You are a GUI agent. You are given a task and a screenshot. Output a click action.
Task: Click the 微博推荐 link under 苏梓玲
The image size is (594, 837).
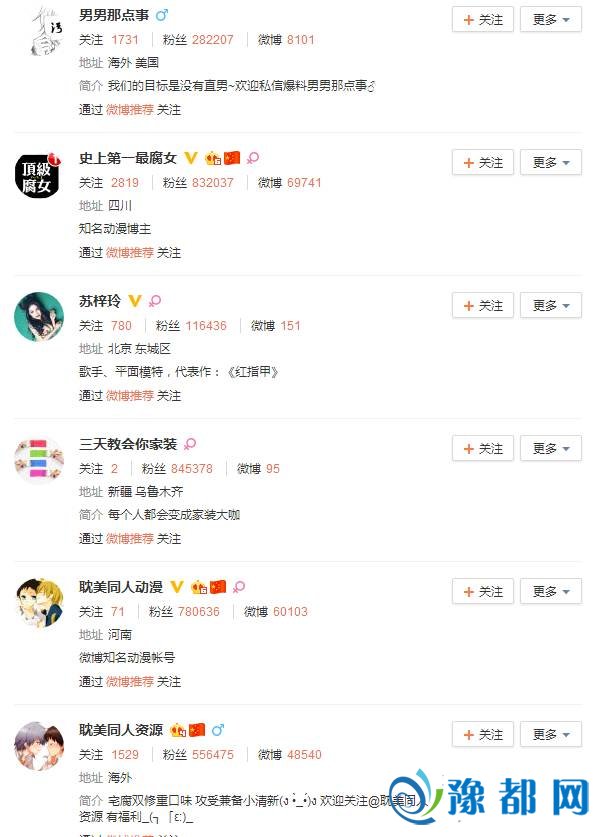click(130, 396)
